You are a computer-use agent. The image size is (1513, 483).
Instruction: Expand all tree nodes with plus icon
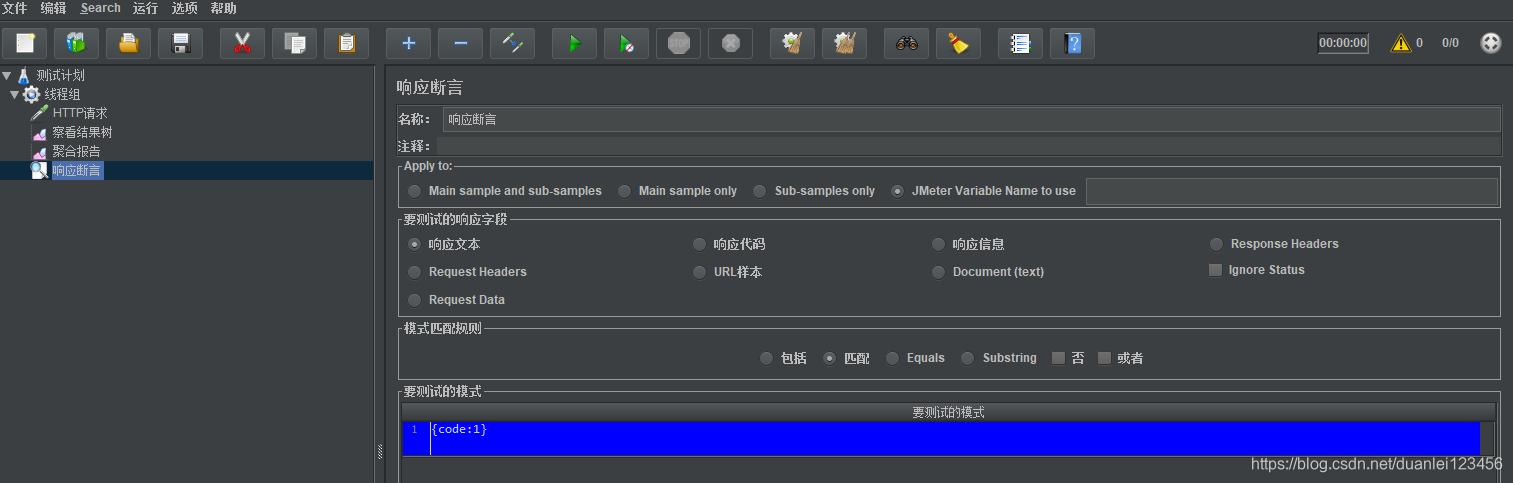pyautogui.click(x=408, y=43)
